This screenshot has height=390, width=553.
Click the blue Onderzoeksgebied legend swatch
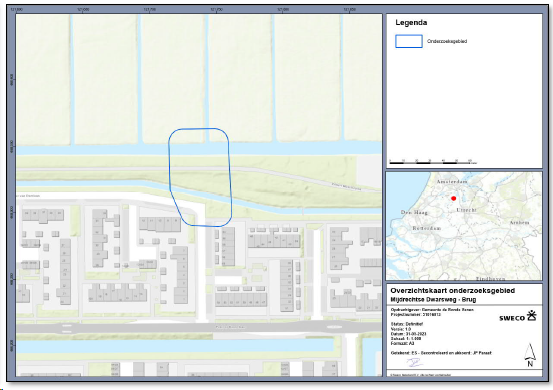409,41
